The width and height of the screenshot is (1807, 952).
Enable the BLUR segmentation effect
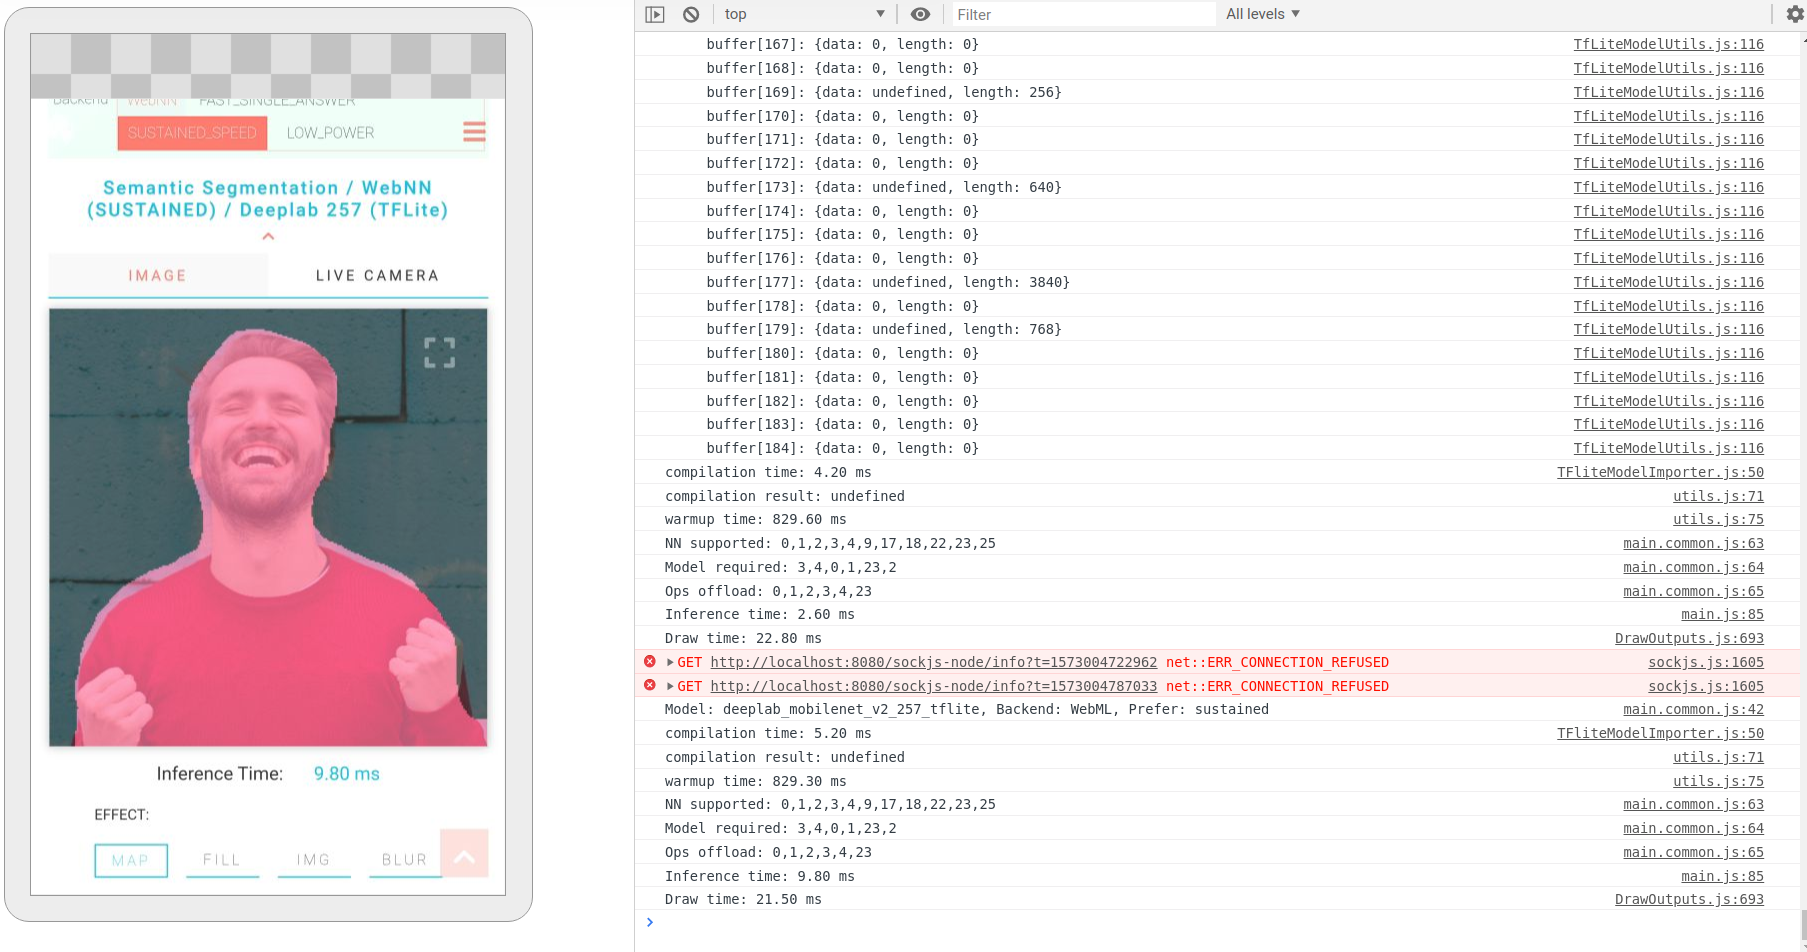[404, 860]
